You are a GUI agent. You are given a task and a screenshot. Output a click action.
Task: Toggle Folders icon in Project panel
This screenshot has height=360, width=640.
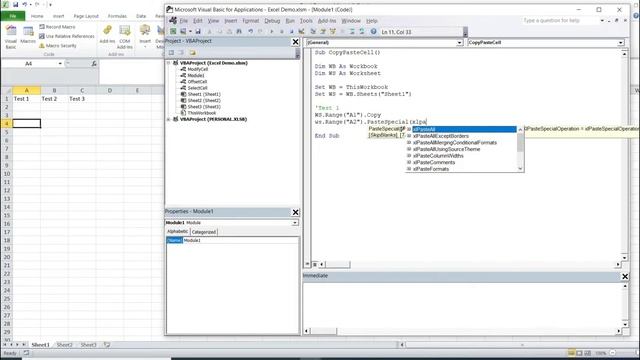click(x=192, y=53)
